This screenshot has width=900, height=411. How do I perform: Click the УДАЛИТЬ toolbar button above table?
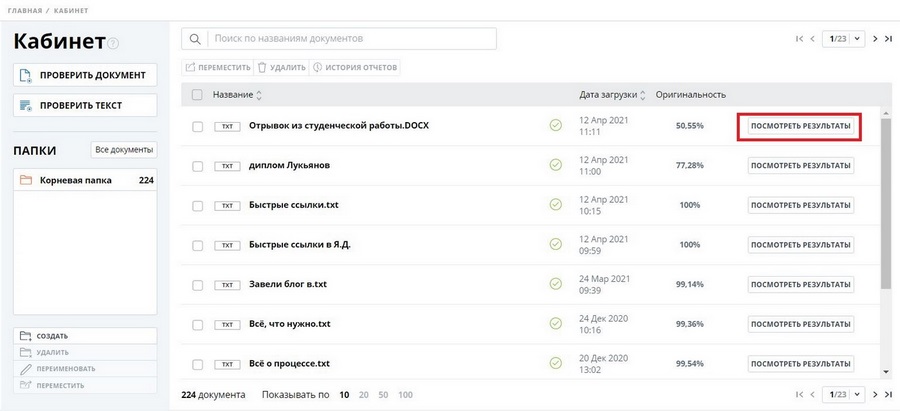281,68
